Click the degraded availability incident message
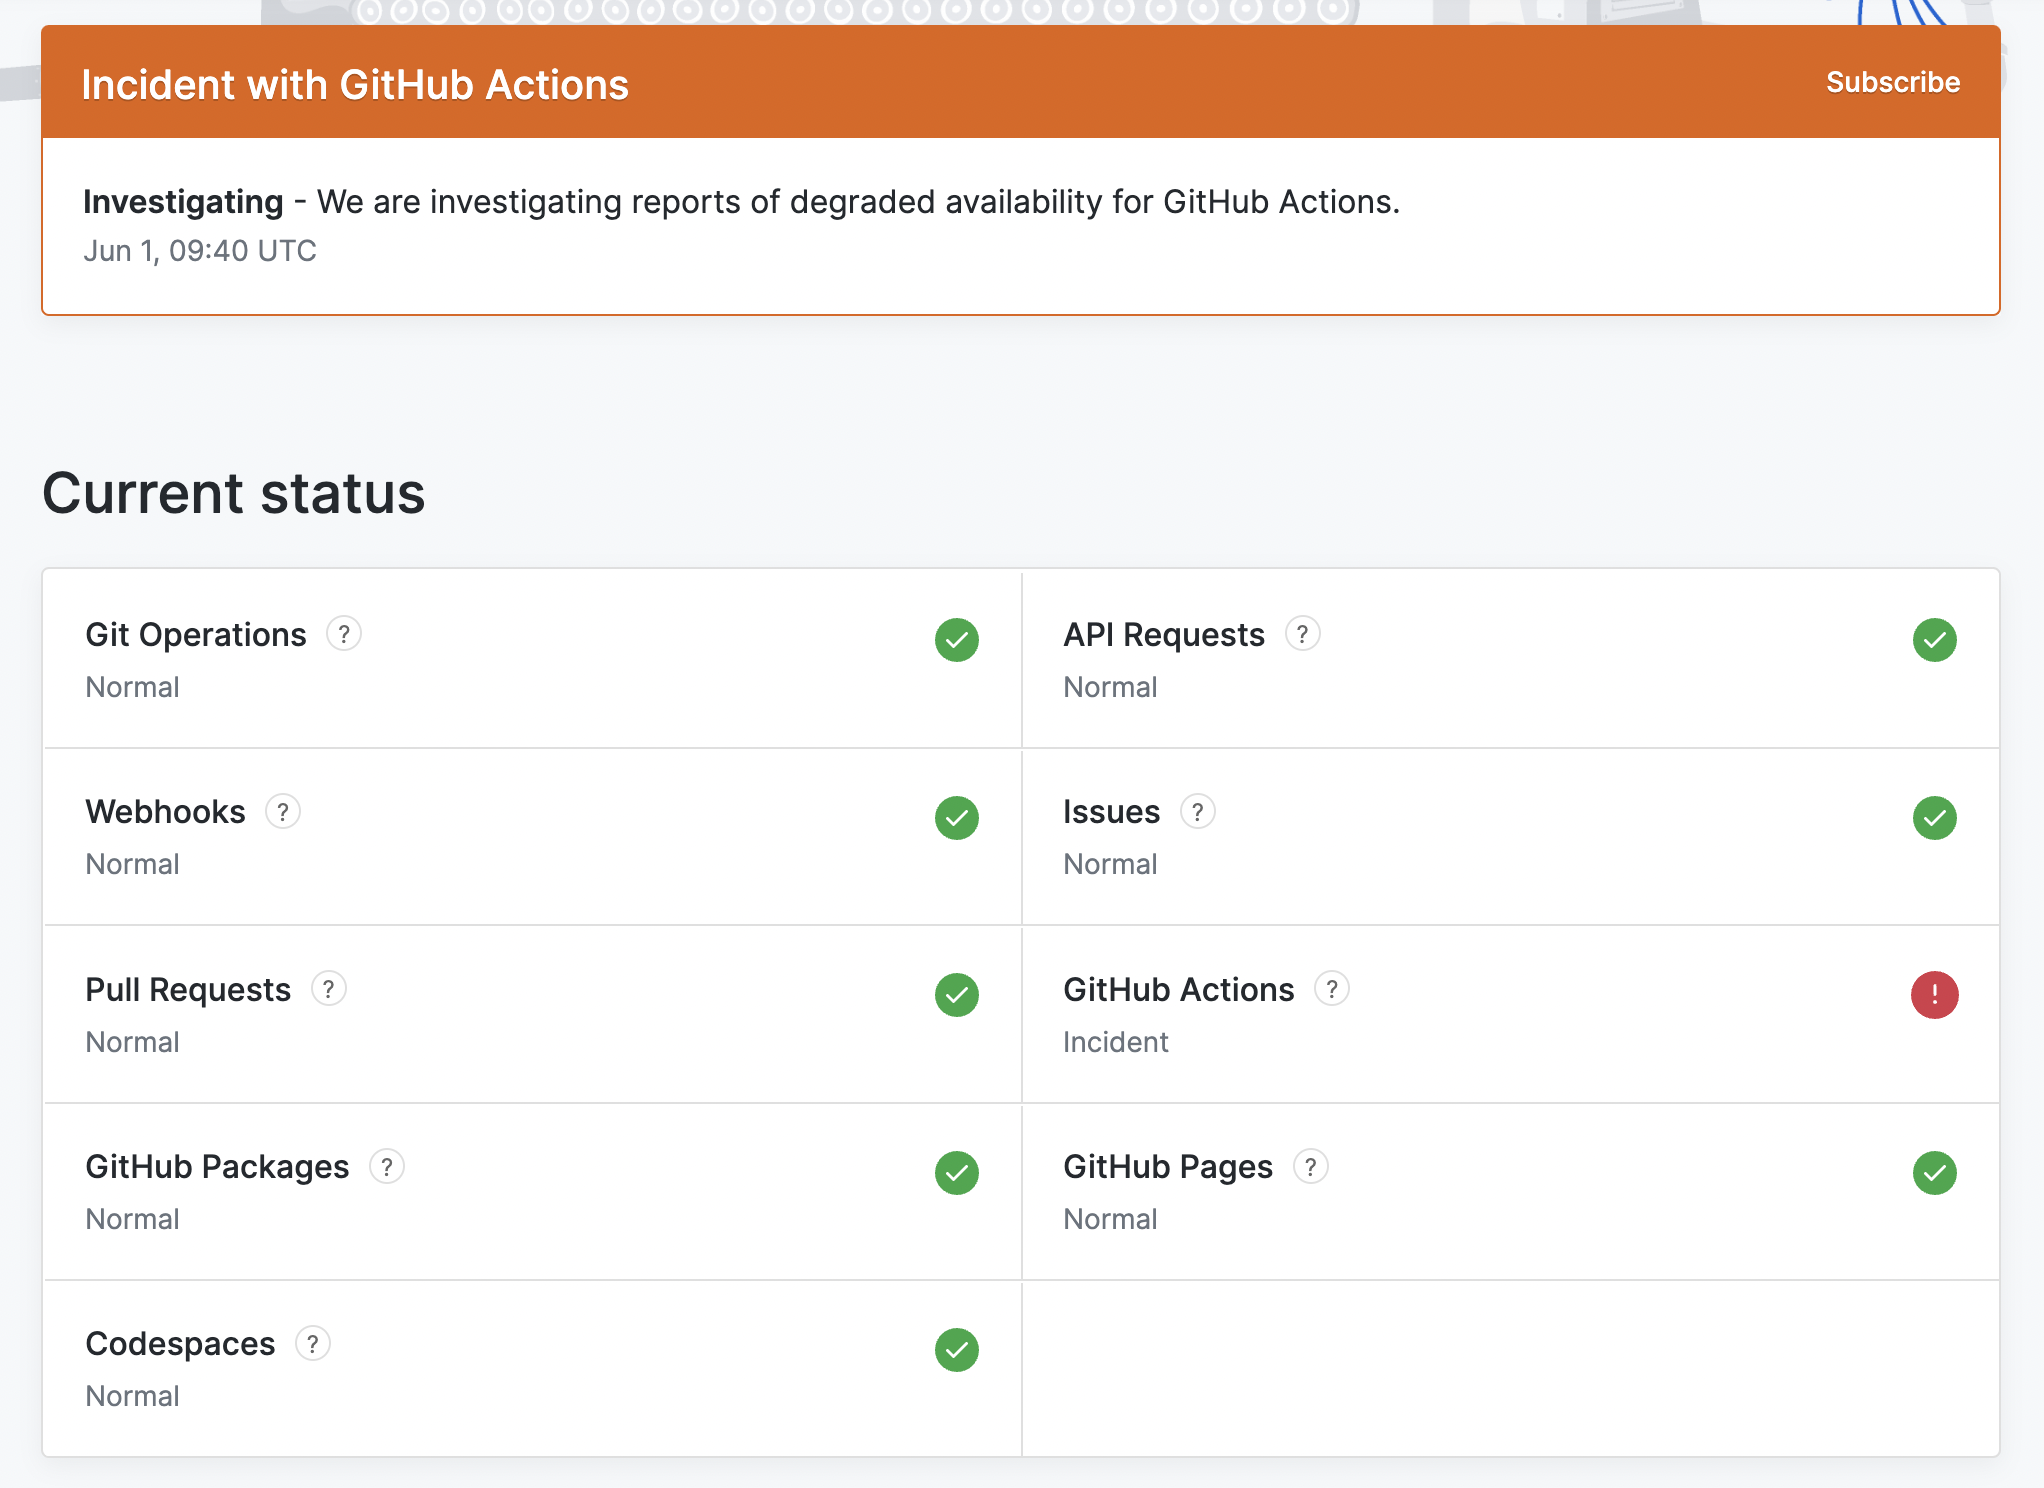This screenshot has width=2044, height=1488. coord(859,202)
